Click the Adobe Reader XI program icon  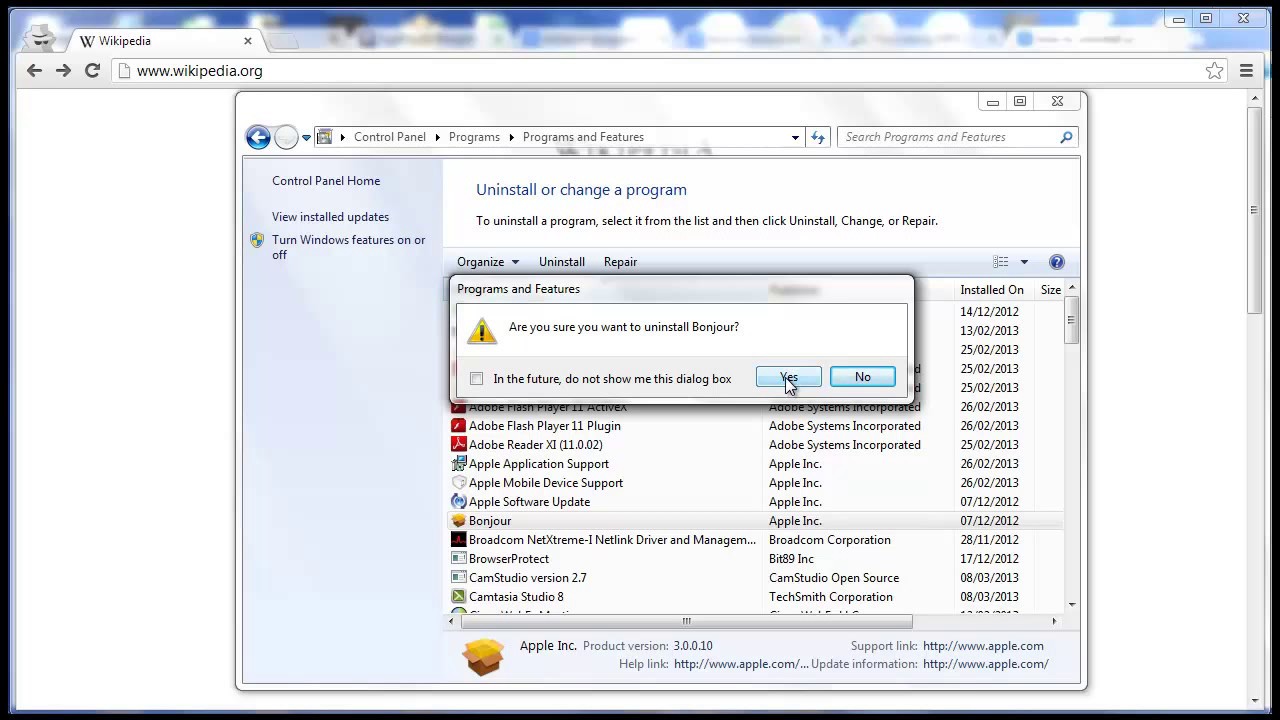coord(458,445)
